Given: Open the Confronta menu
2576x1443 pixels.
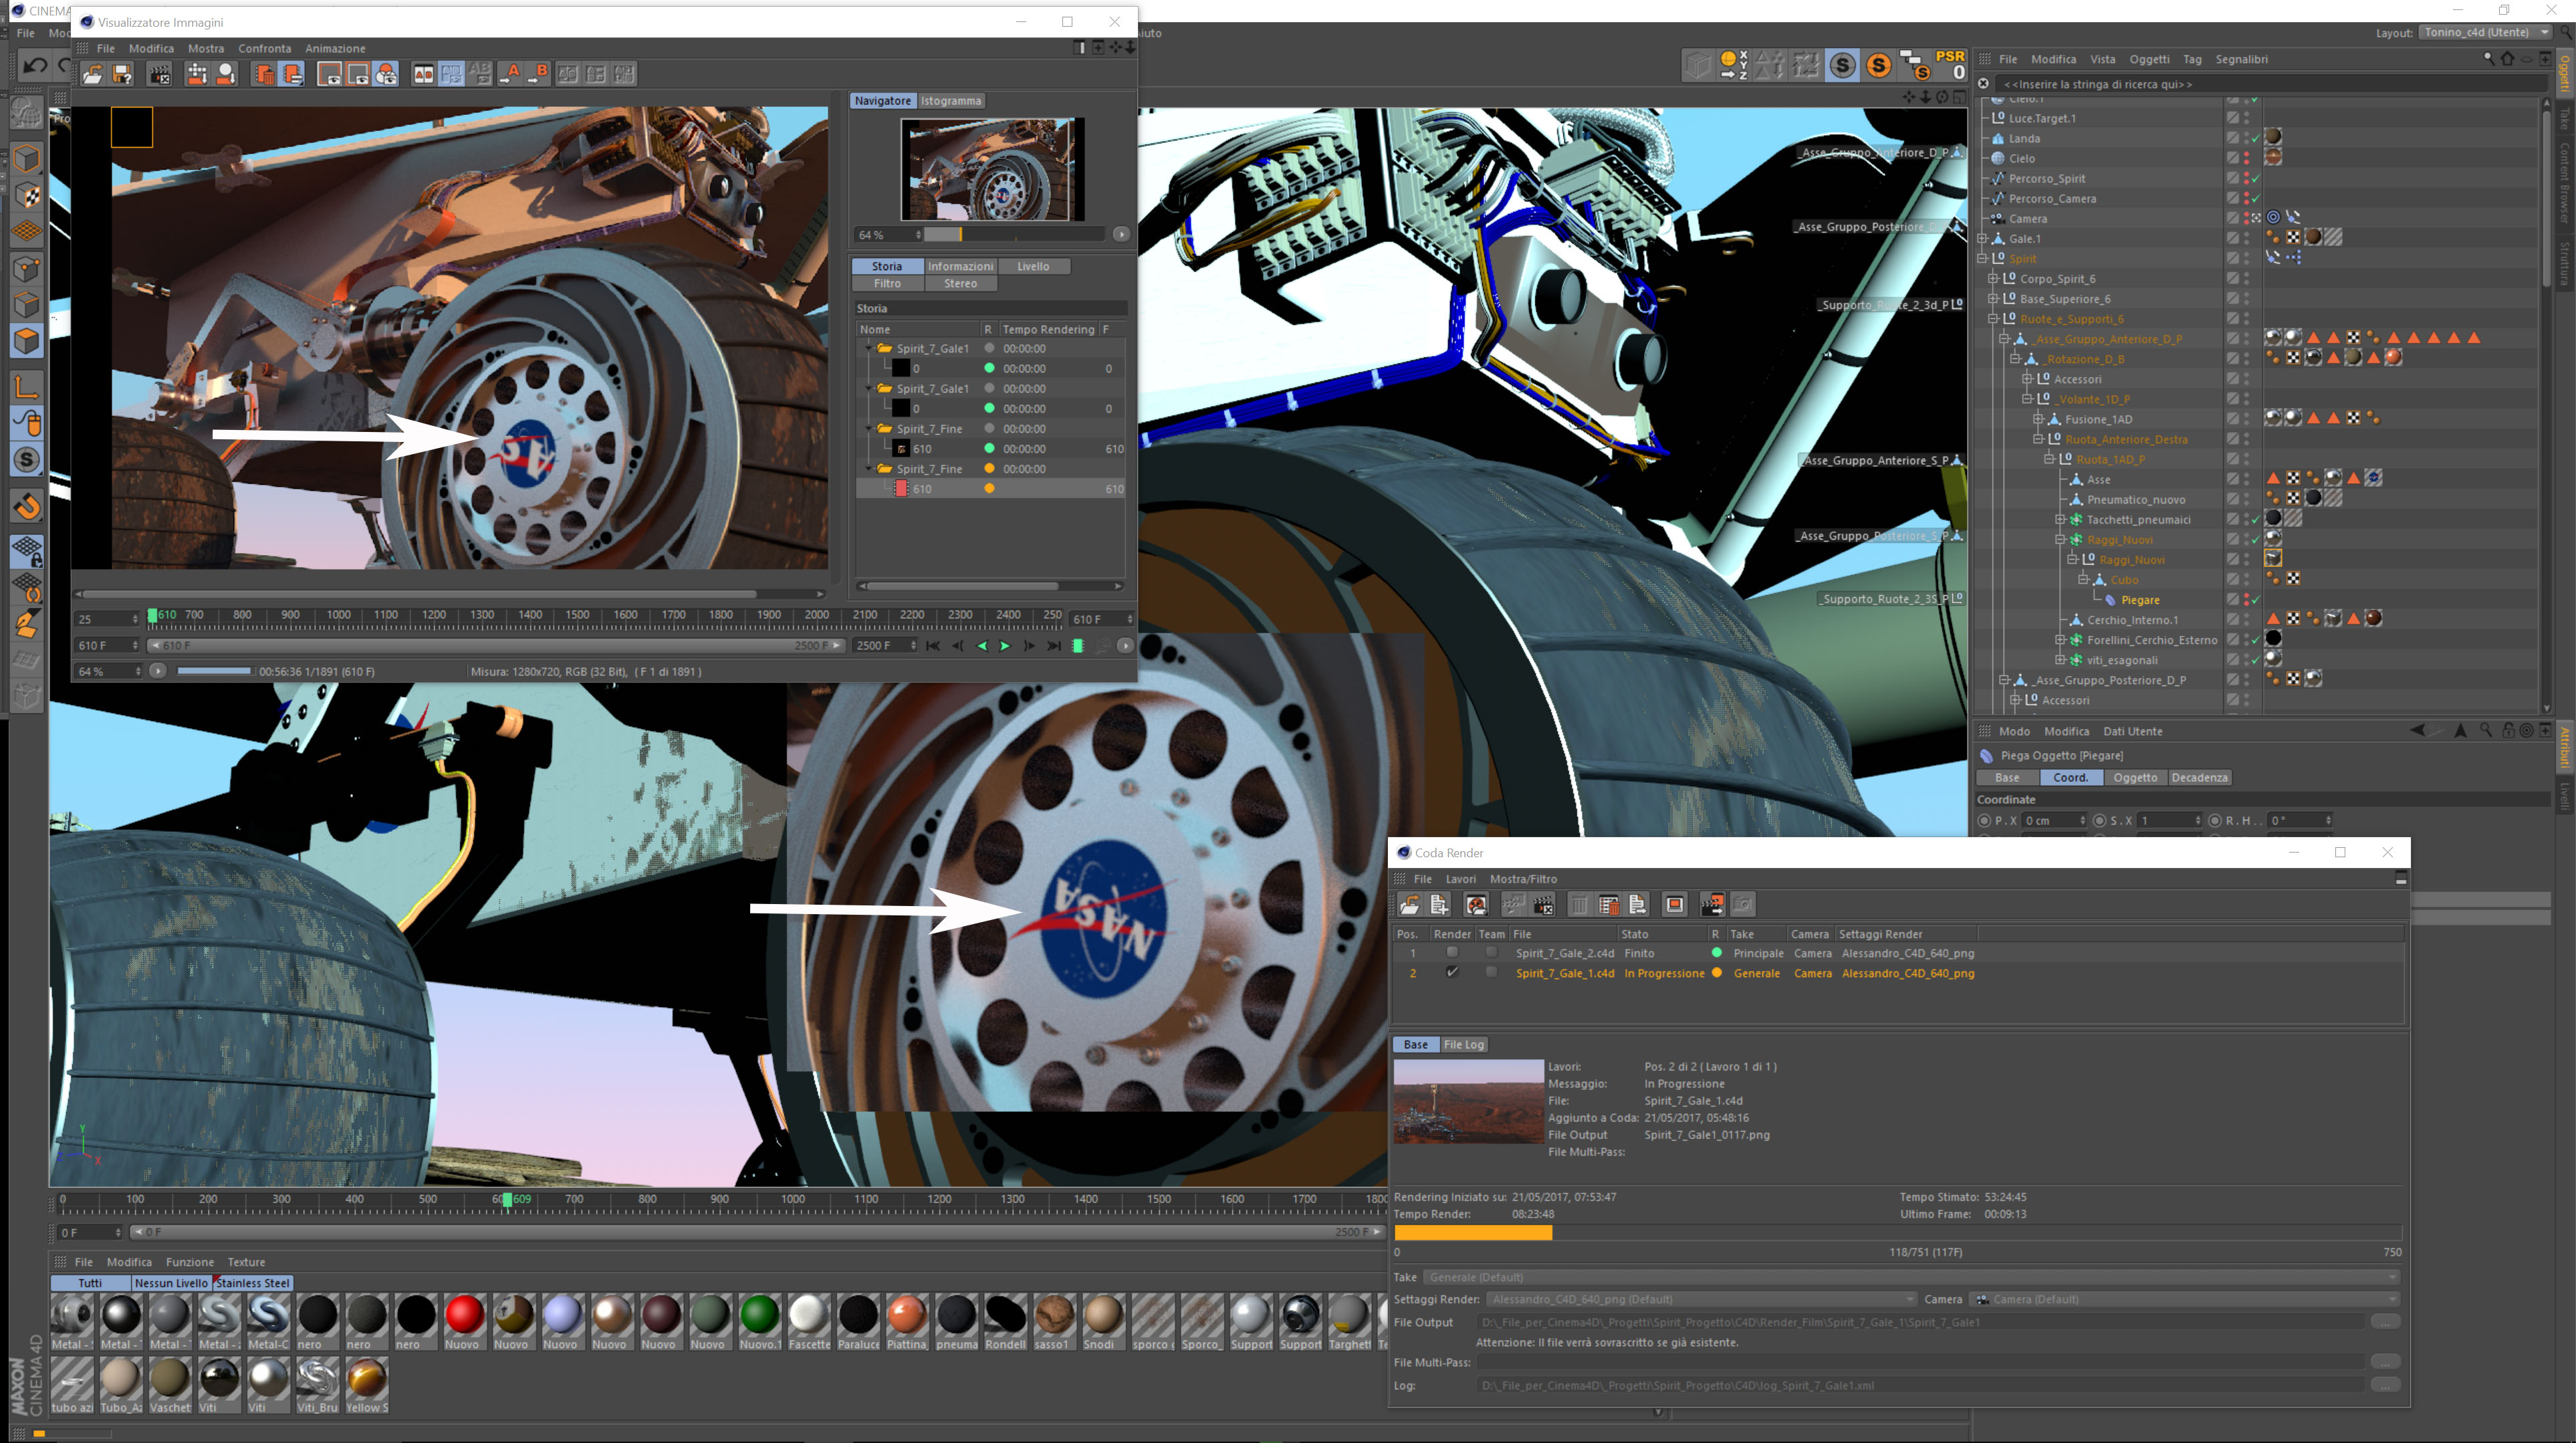Looking at the screenshot, I should click(264, 48).
